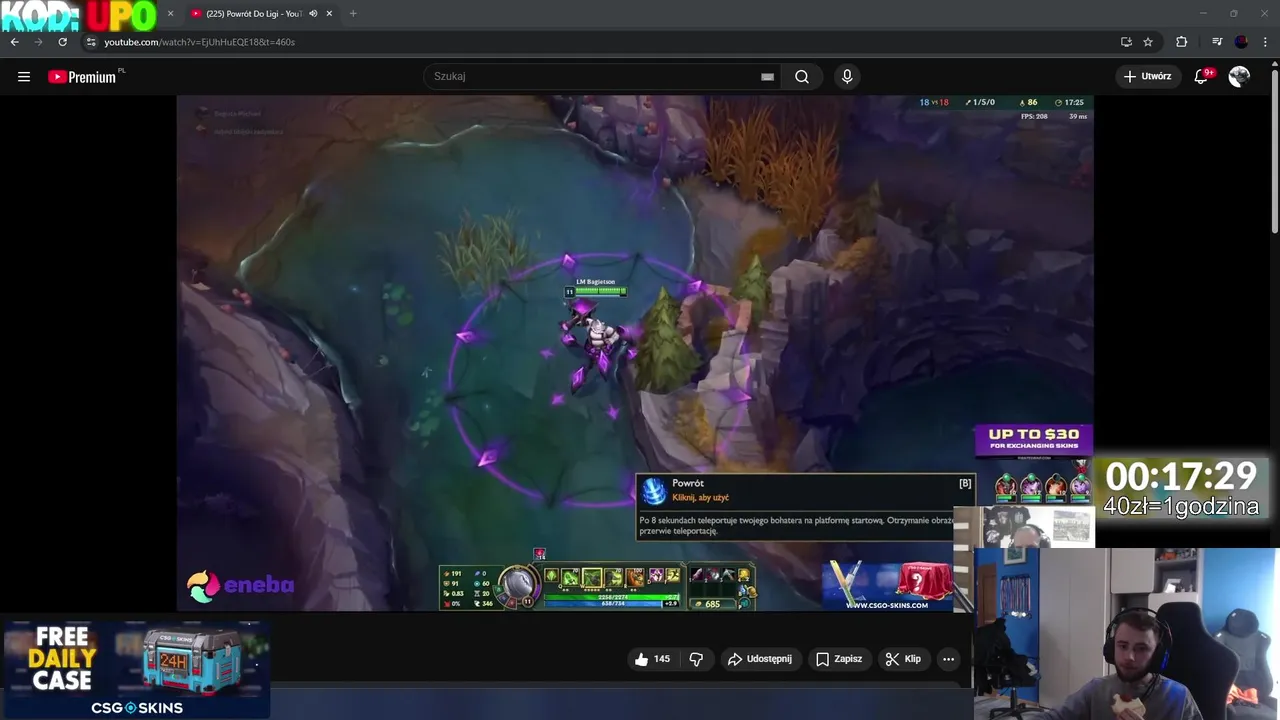The image size is (1280, 720).
Task: Bookmark this page with star icon
Action: [1148, 42]
